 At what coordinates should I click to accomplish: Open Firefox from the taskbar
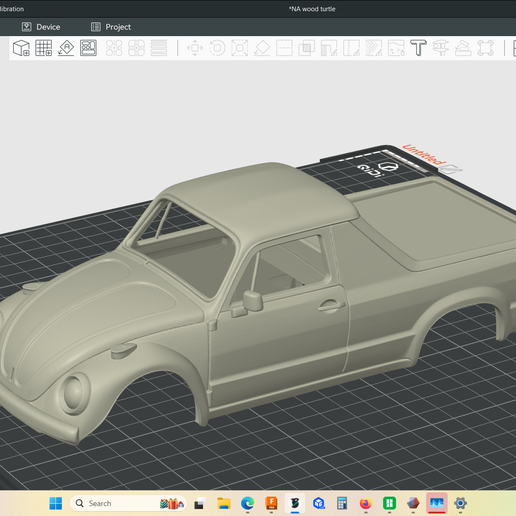[x=366, y=503]
